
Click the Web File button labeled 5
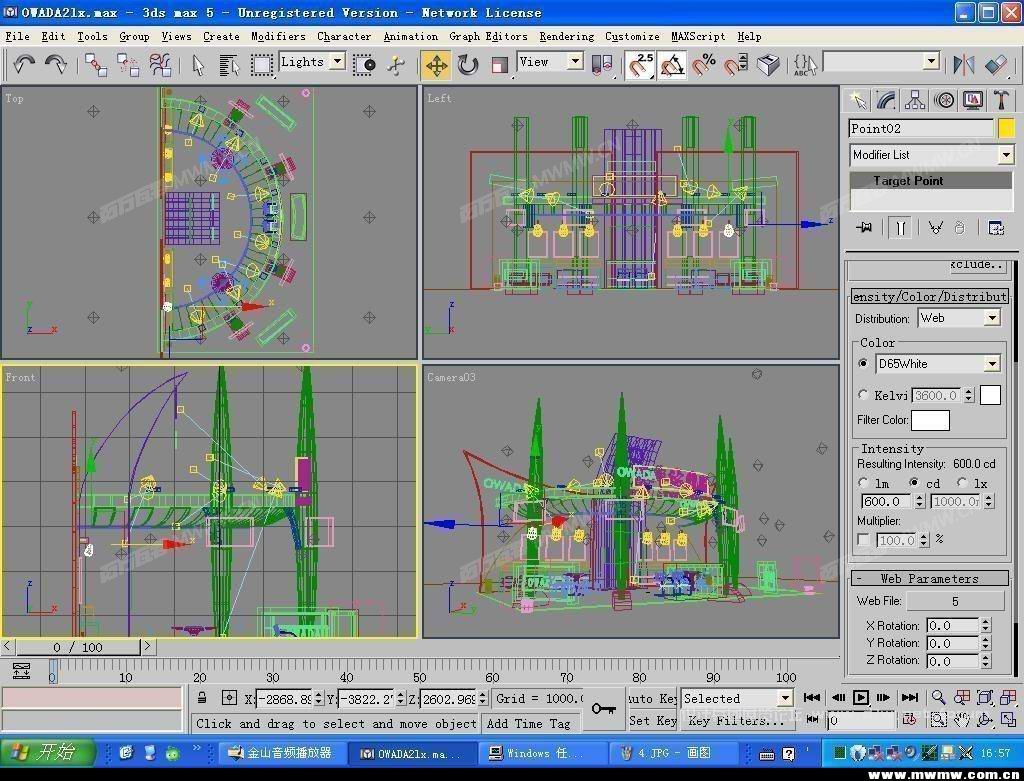[955, 601]
